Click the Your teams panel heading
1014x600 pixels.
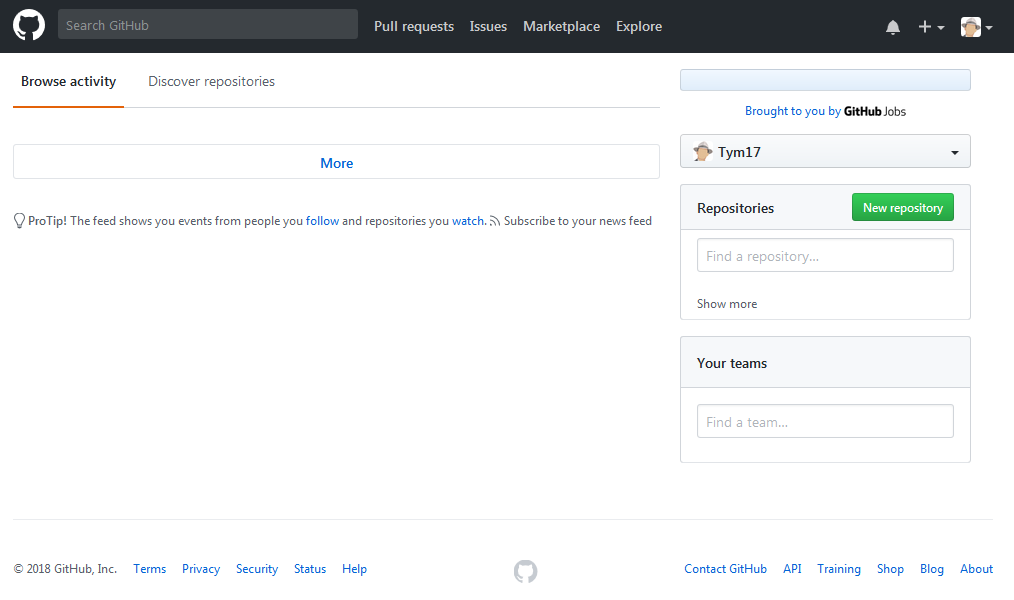[x=732, y=363]
